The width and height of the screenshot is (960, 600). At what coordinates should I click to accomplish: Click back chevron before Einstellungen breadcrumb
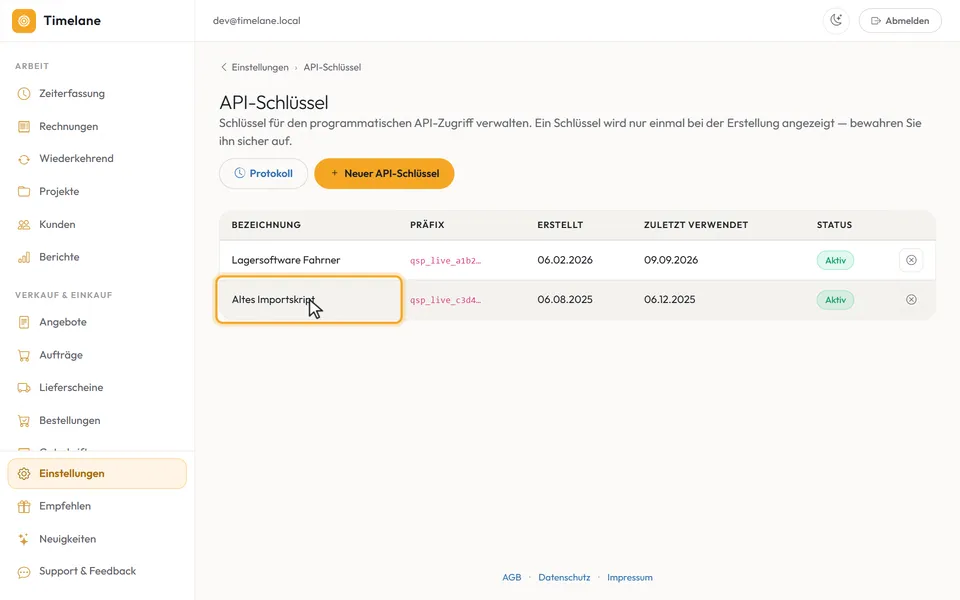(223, 67)
